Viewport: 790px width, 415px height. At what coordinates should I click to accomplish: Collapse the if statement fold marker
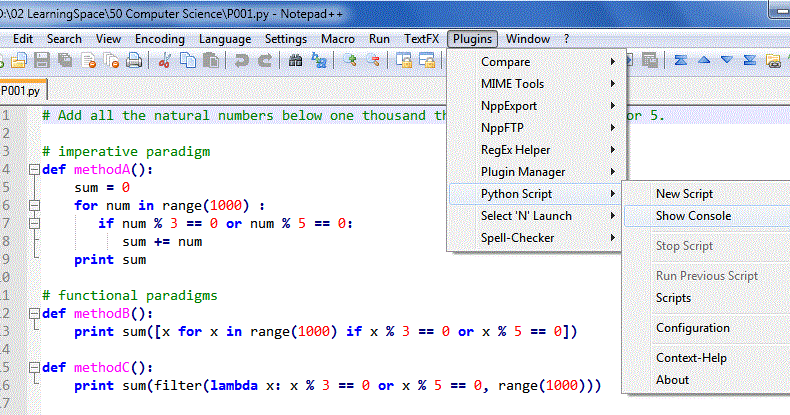(34, 223)
